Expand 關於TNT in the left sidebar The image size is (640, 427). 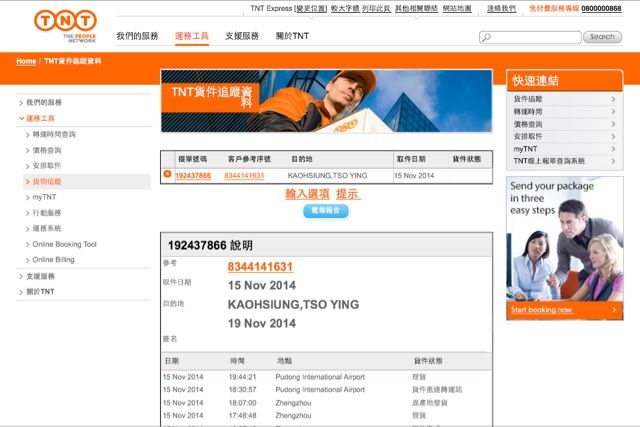click(40, 292)
